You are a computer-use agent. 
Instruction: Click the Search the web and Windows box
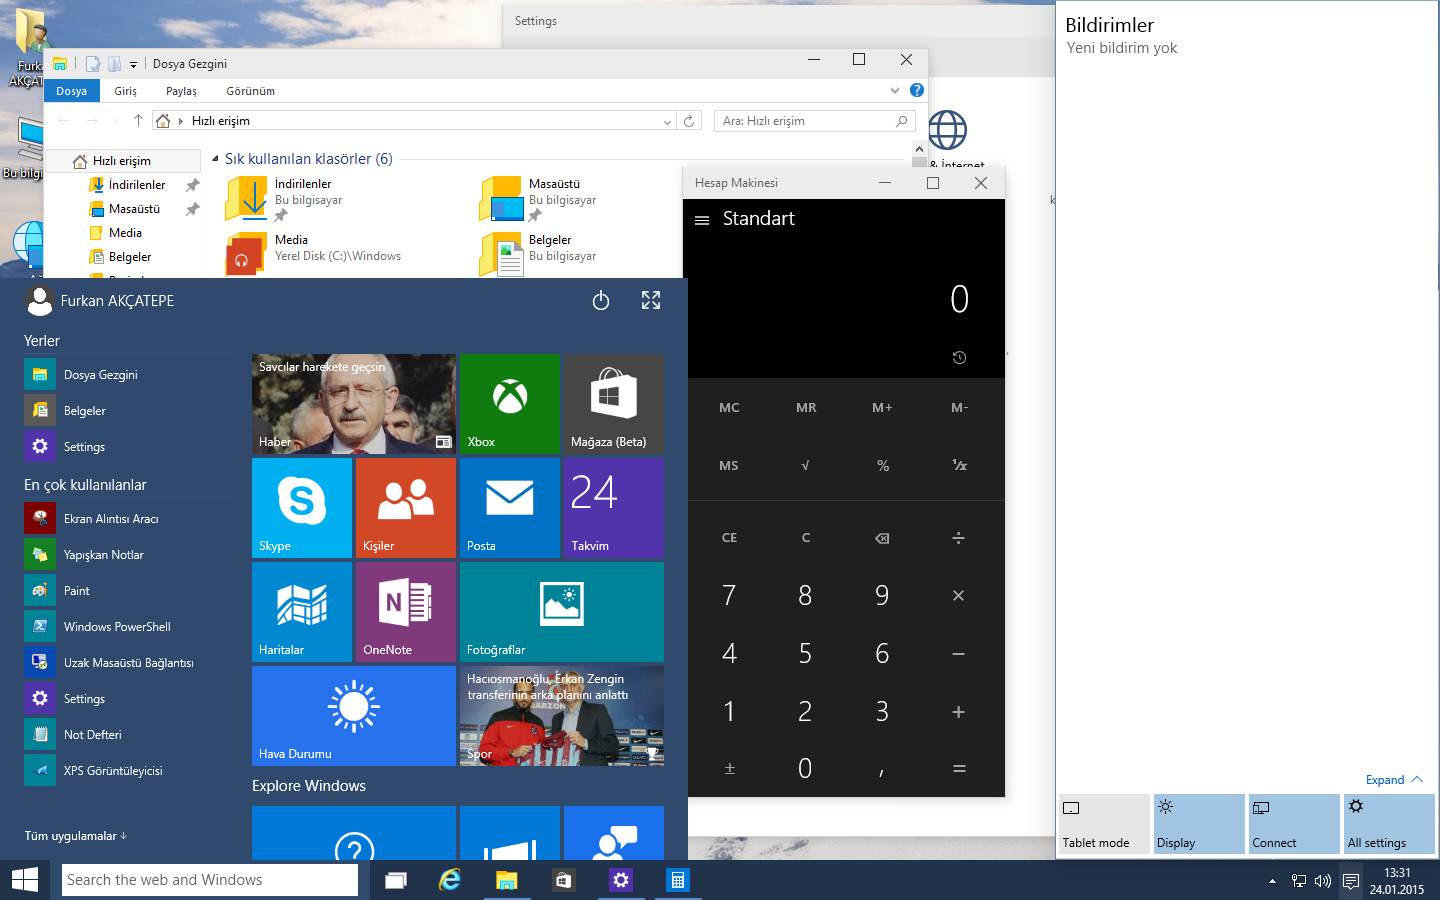210,880
